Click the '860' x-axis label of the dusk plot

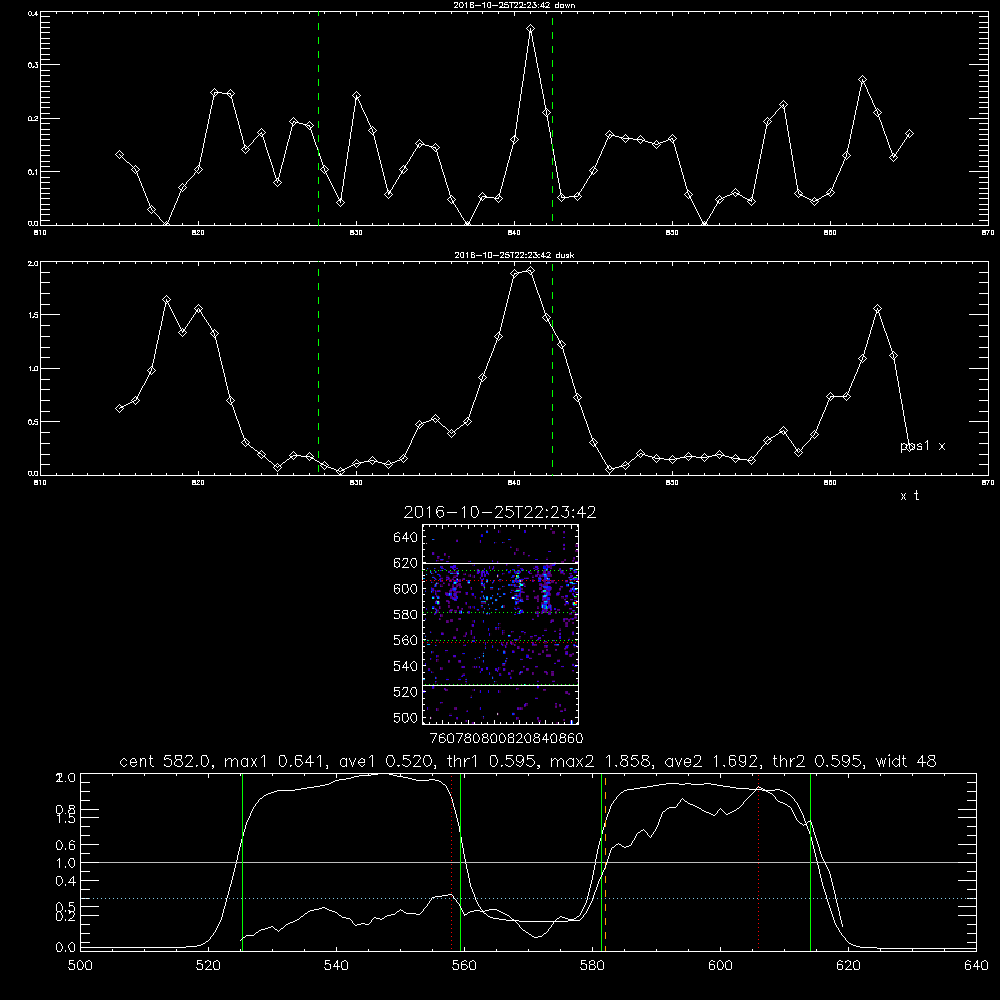point(830,483)
